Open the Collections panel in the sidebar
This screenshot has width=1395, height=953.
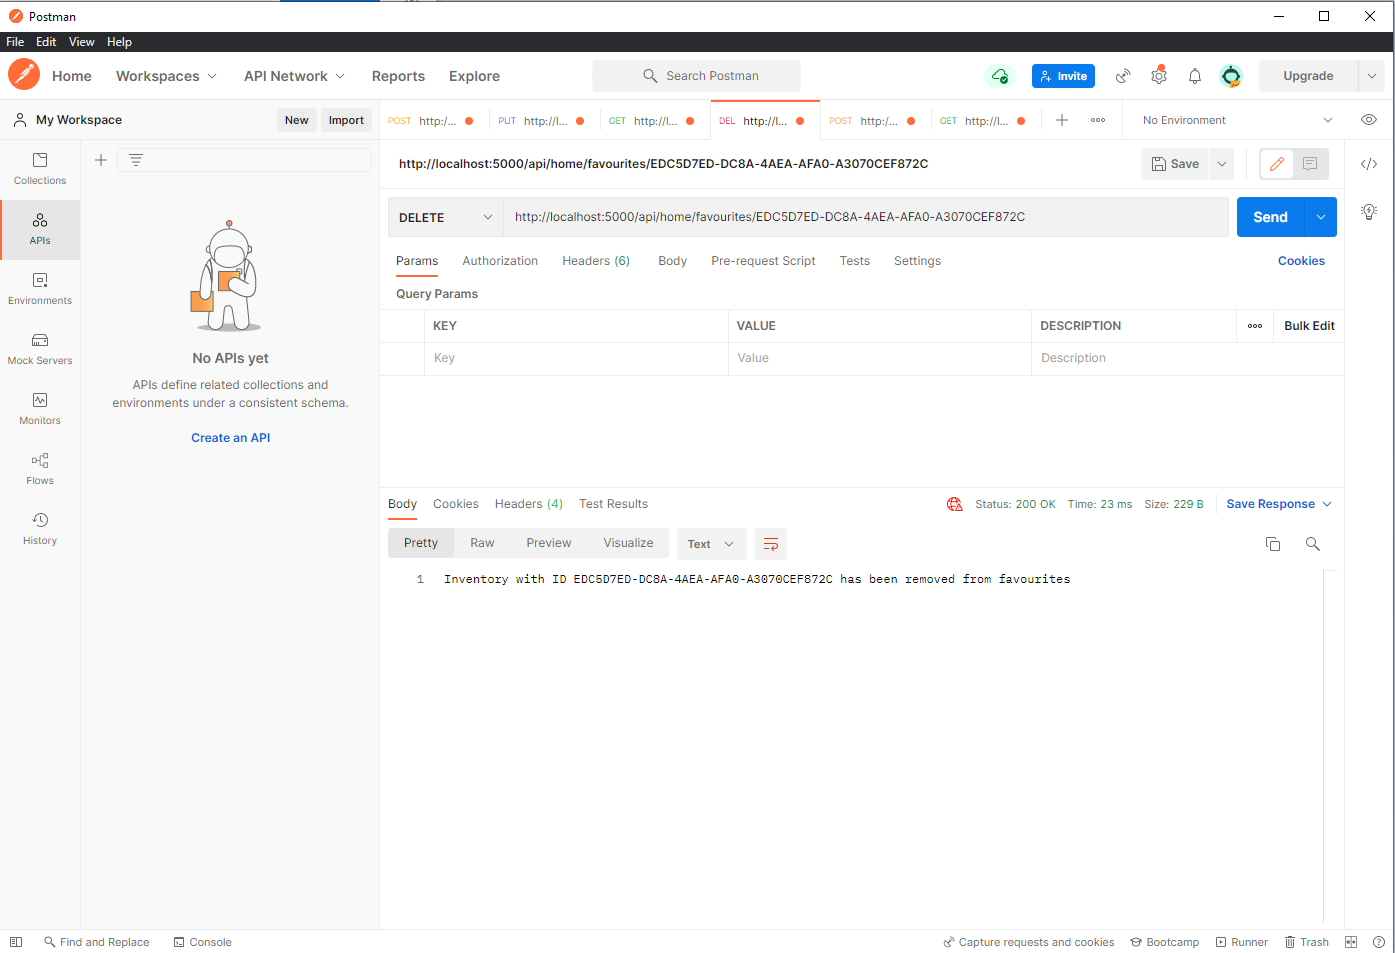[x=39, y=168]
